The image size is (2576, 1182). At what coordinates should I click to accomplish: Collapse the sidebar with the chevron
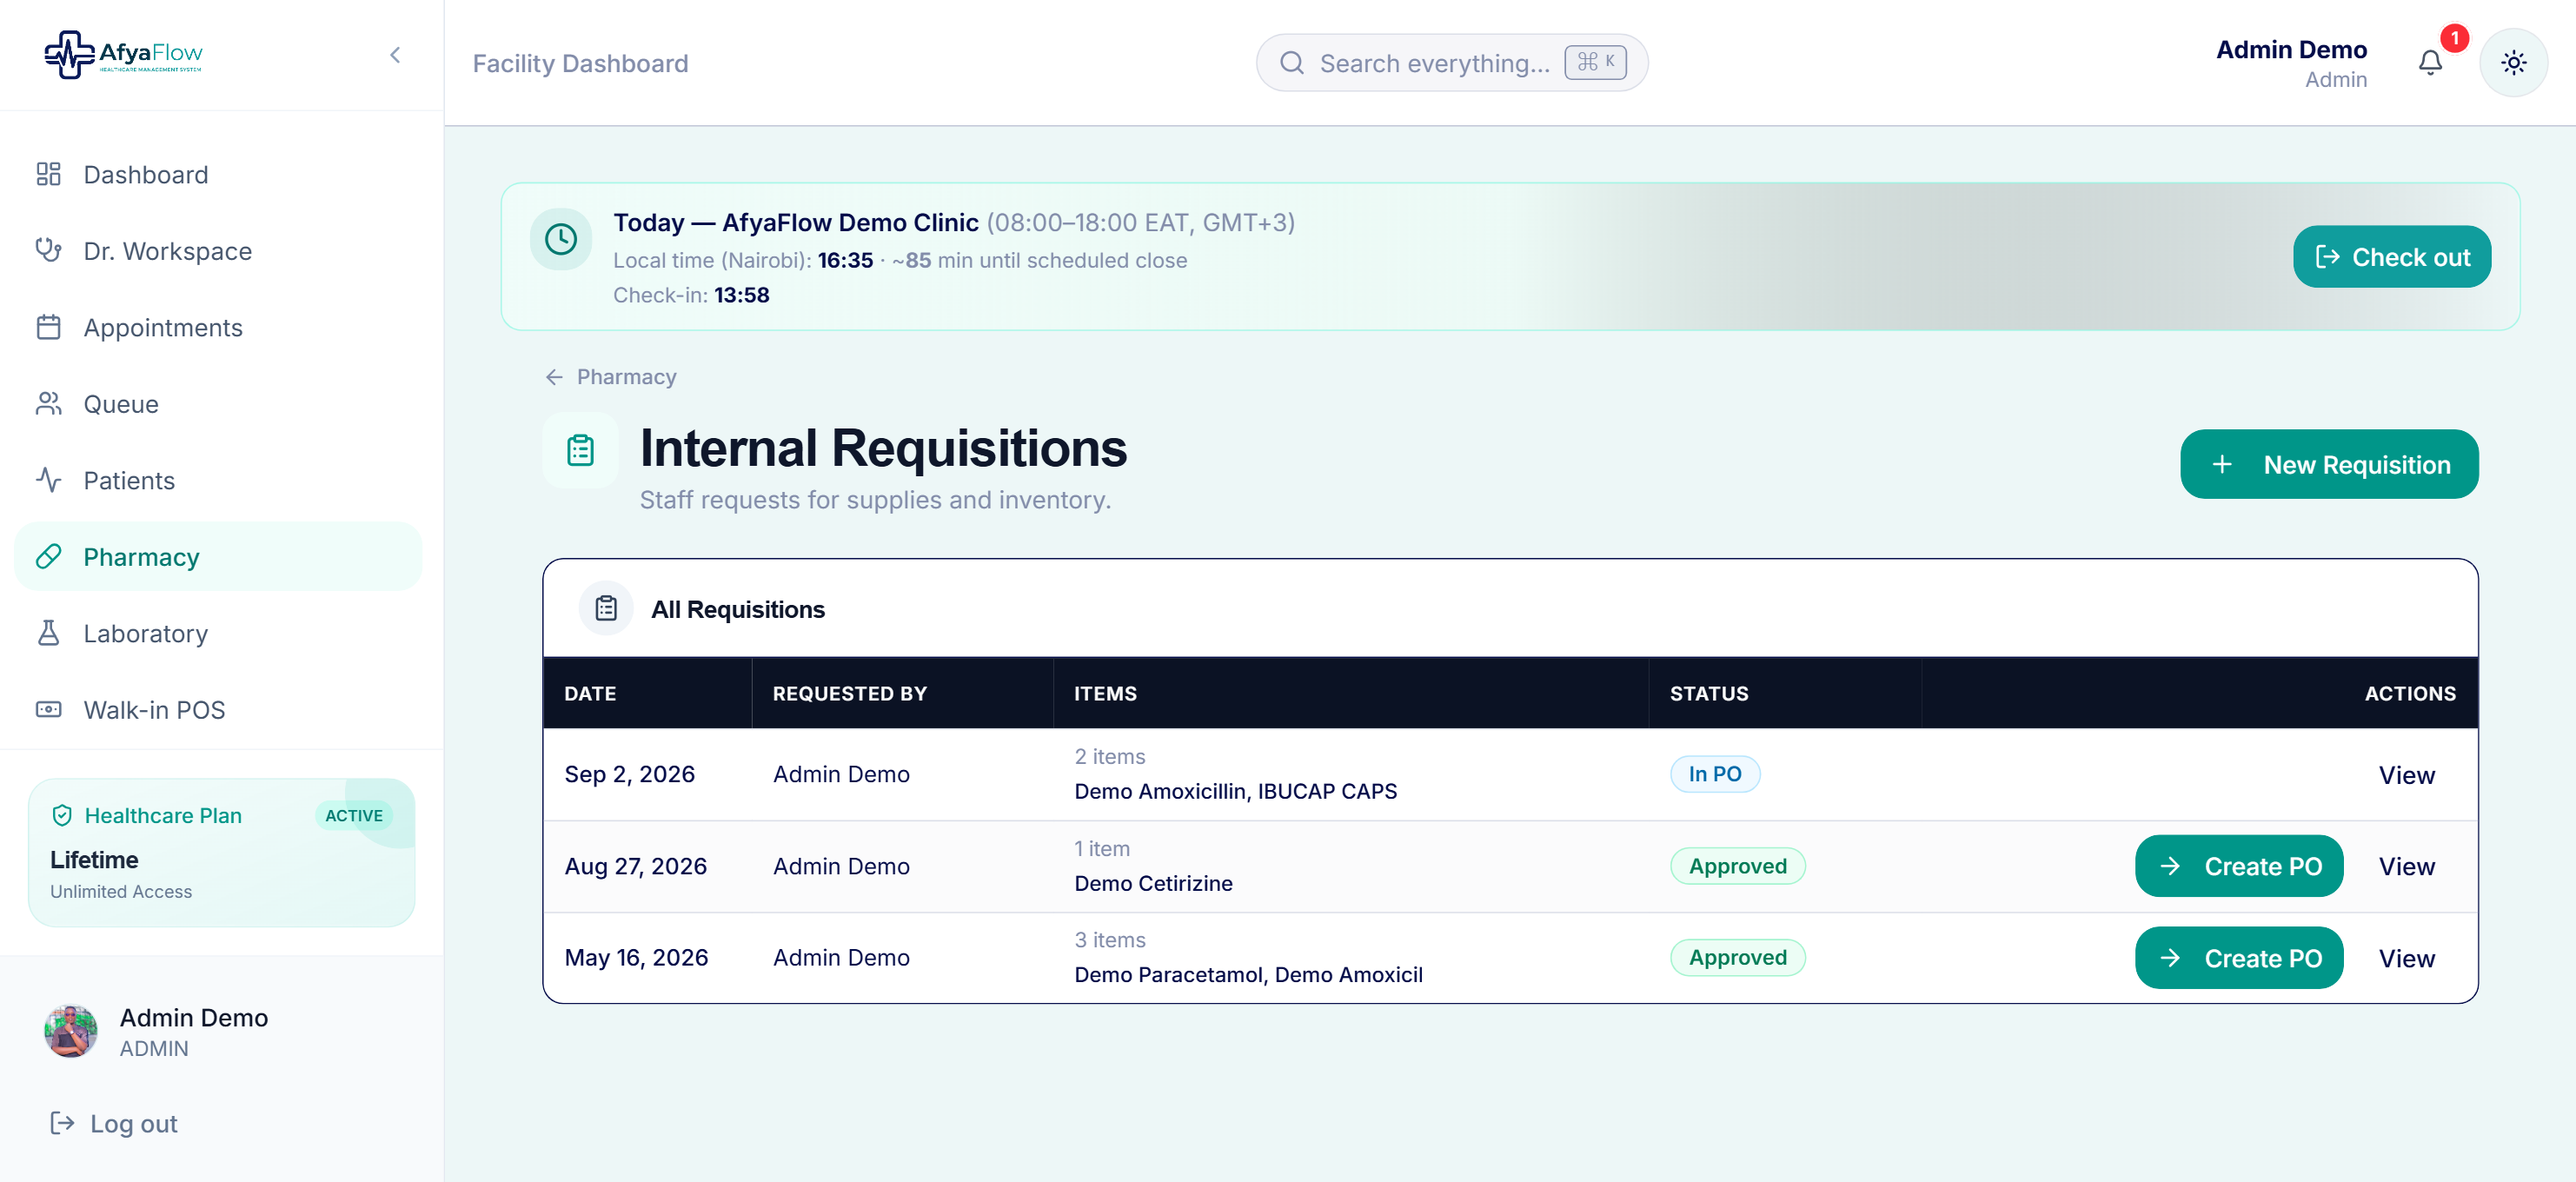tap(395, 55)
